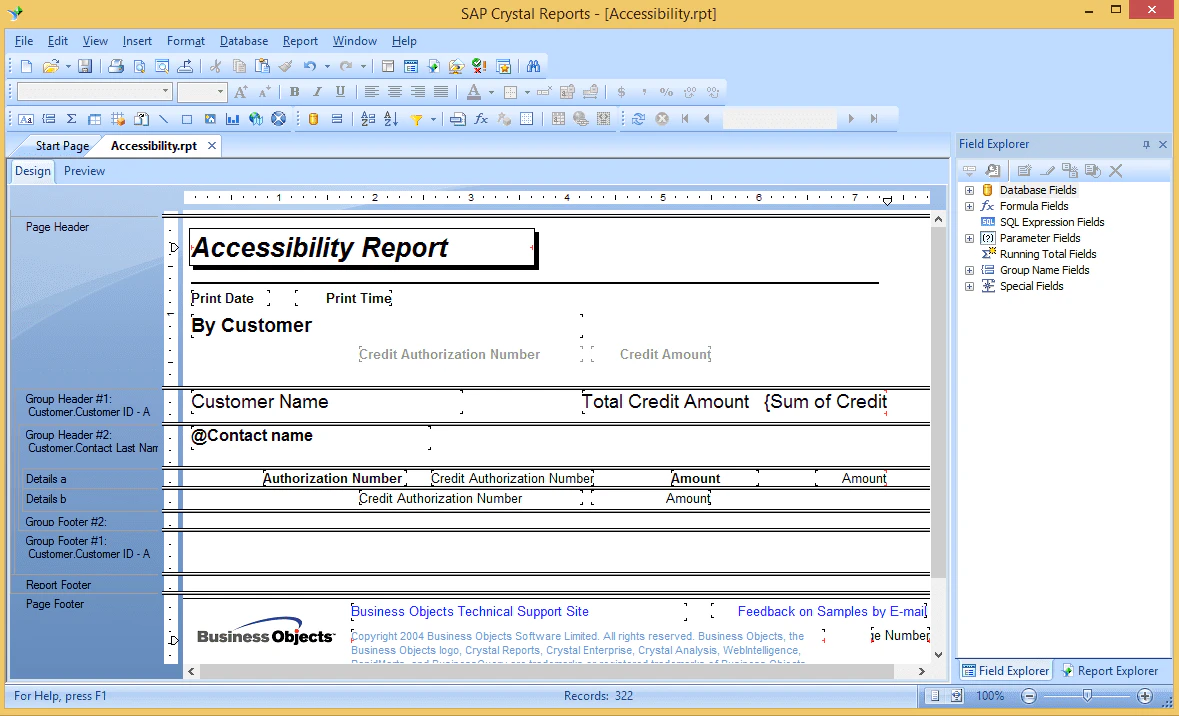Screen dimensions: 1179x716
Task: Open Database Expert via yellow cylinder icon
Action: pos(314,119)
